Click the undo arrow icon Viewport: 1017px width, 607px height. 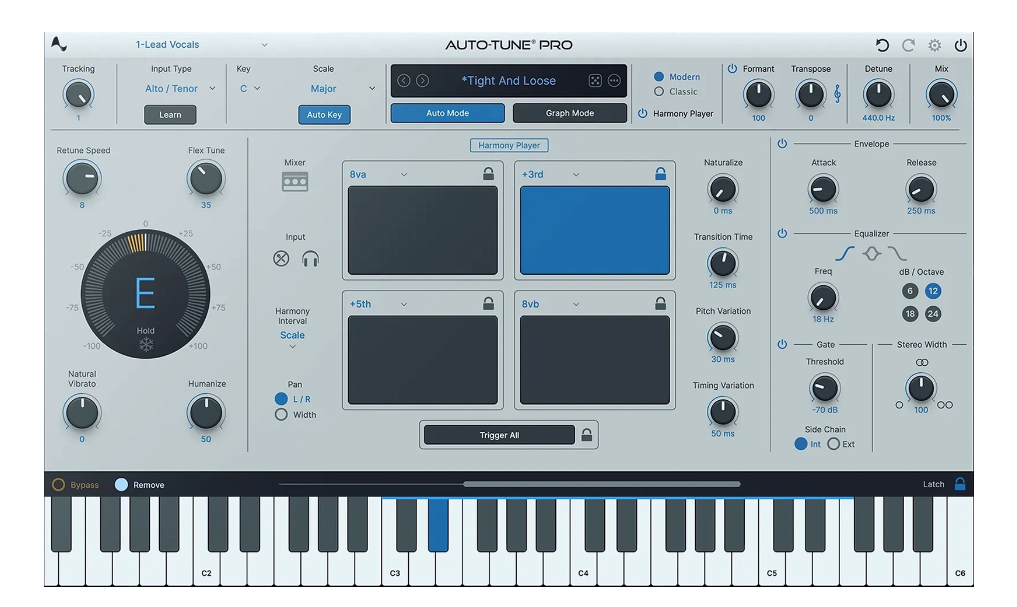[882, 45]
